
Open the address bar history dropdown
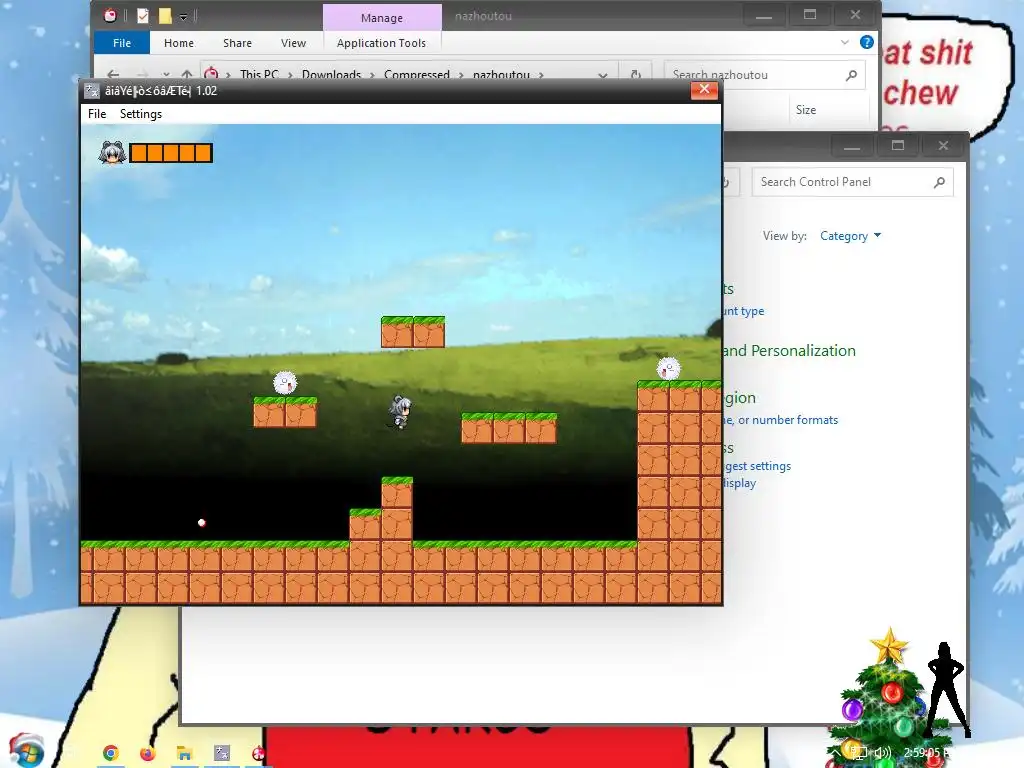tap(602, 74)
